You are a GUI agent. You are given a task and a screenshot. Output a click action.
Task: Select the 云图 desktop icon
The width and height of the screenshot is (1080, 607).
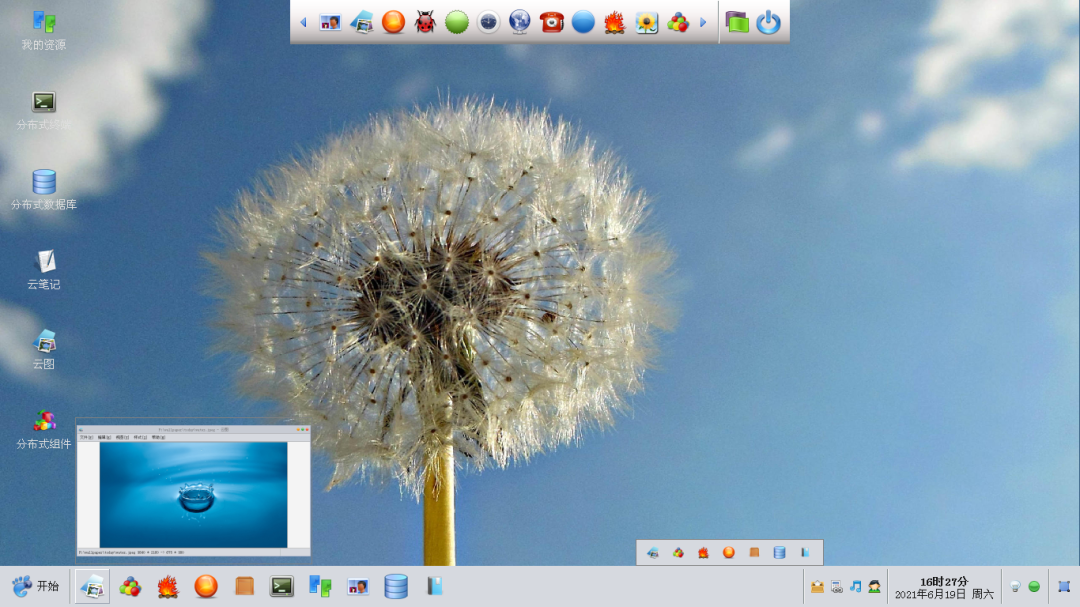(x=43, y=350)
